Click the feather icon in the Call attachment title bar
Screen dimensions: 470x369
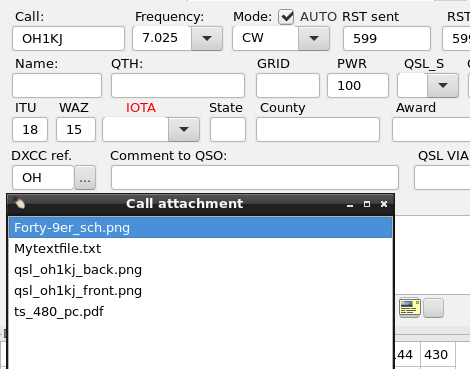pyautogui.click(x=19, y=203)
